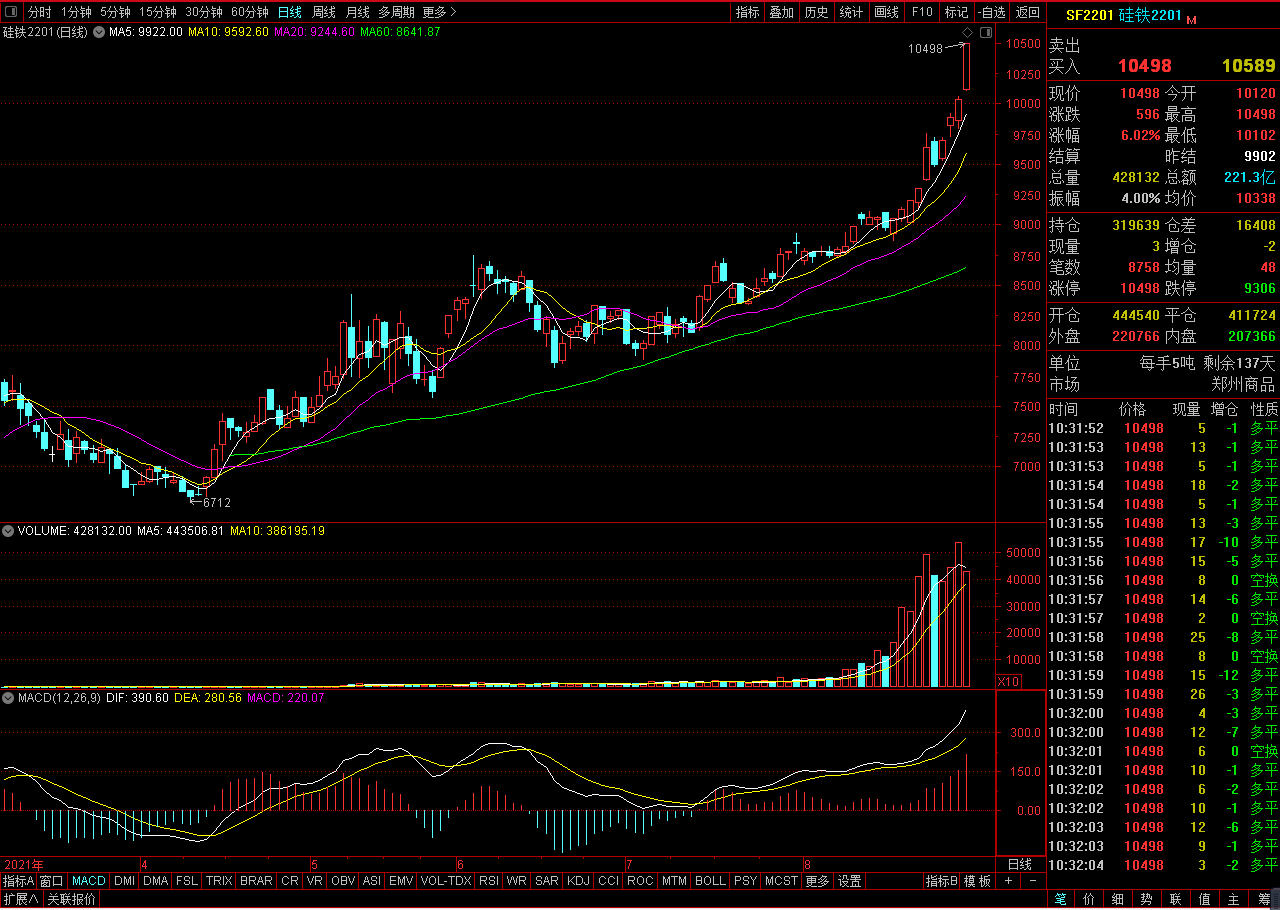Click the 6712 low price marker
The height and width of the screenshot is (910, 1280).
216,502
